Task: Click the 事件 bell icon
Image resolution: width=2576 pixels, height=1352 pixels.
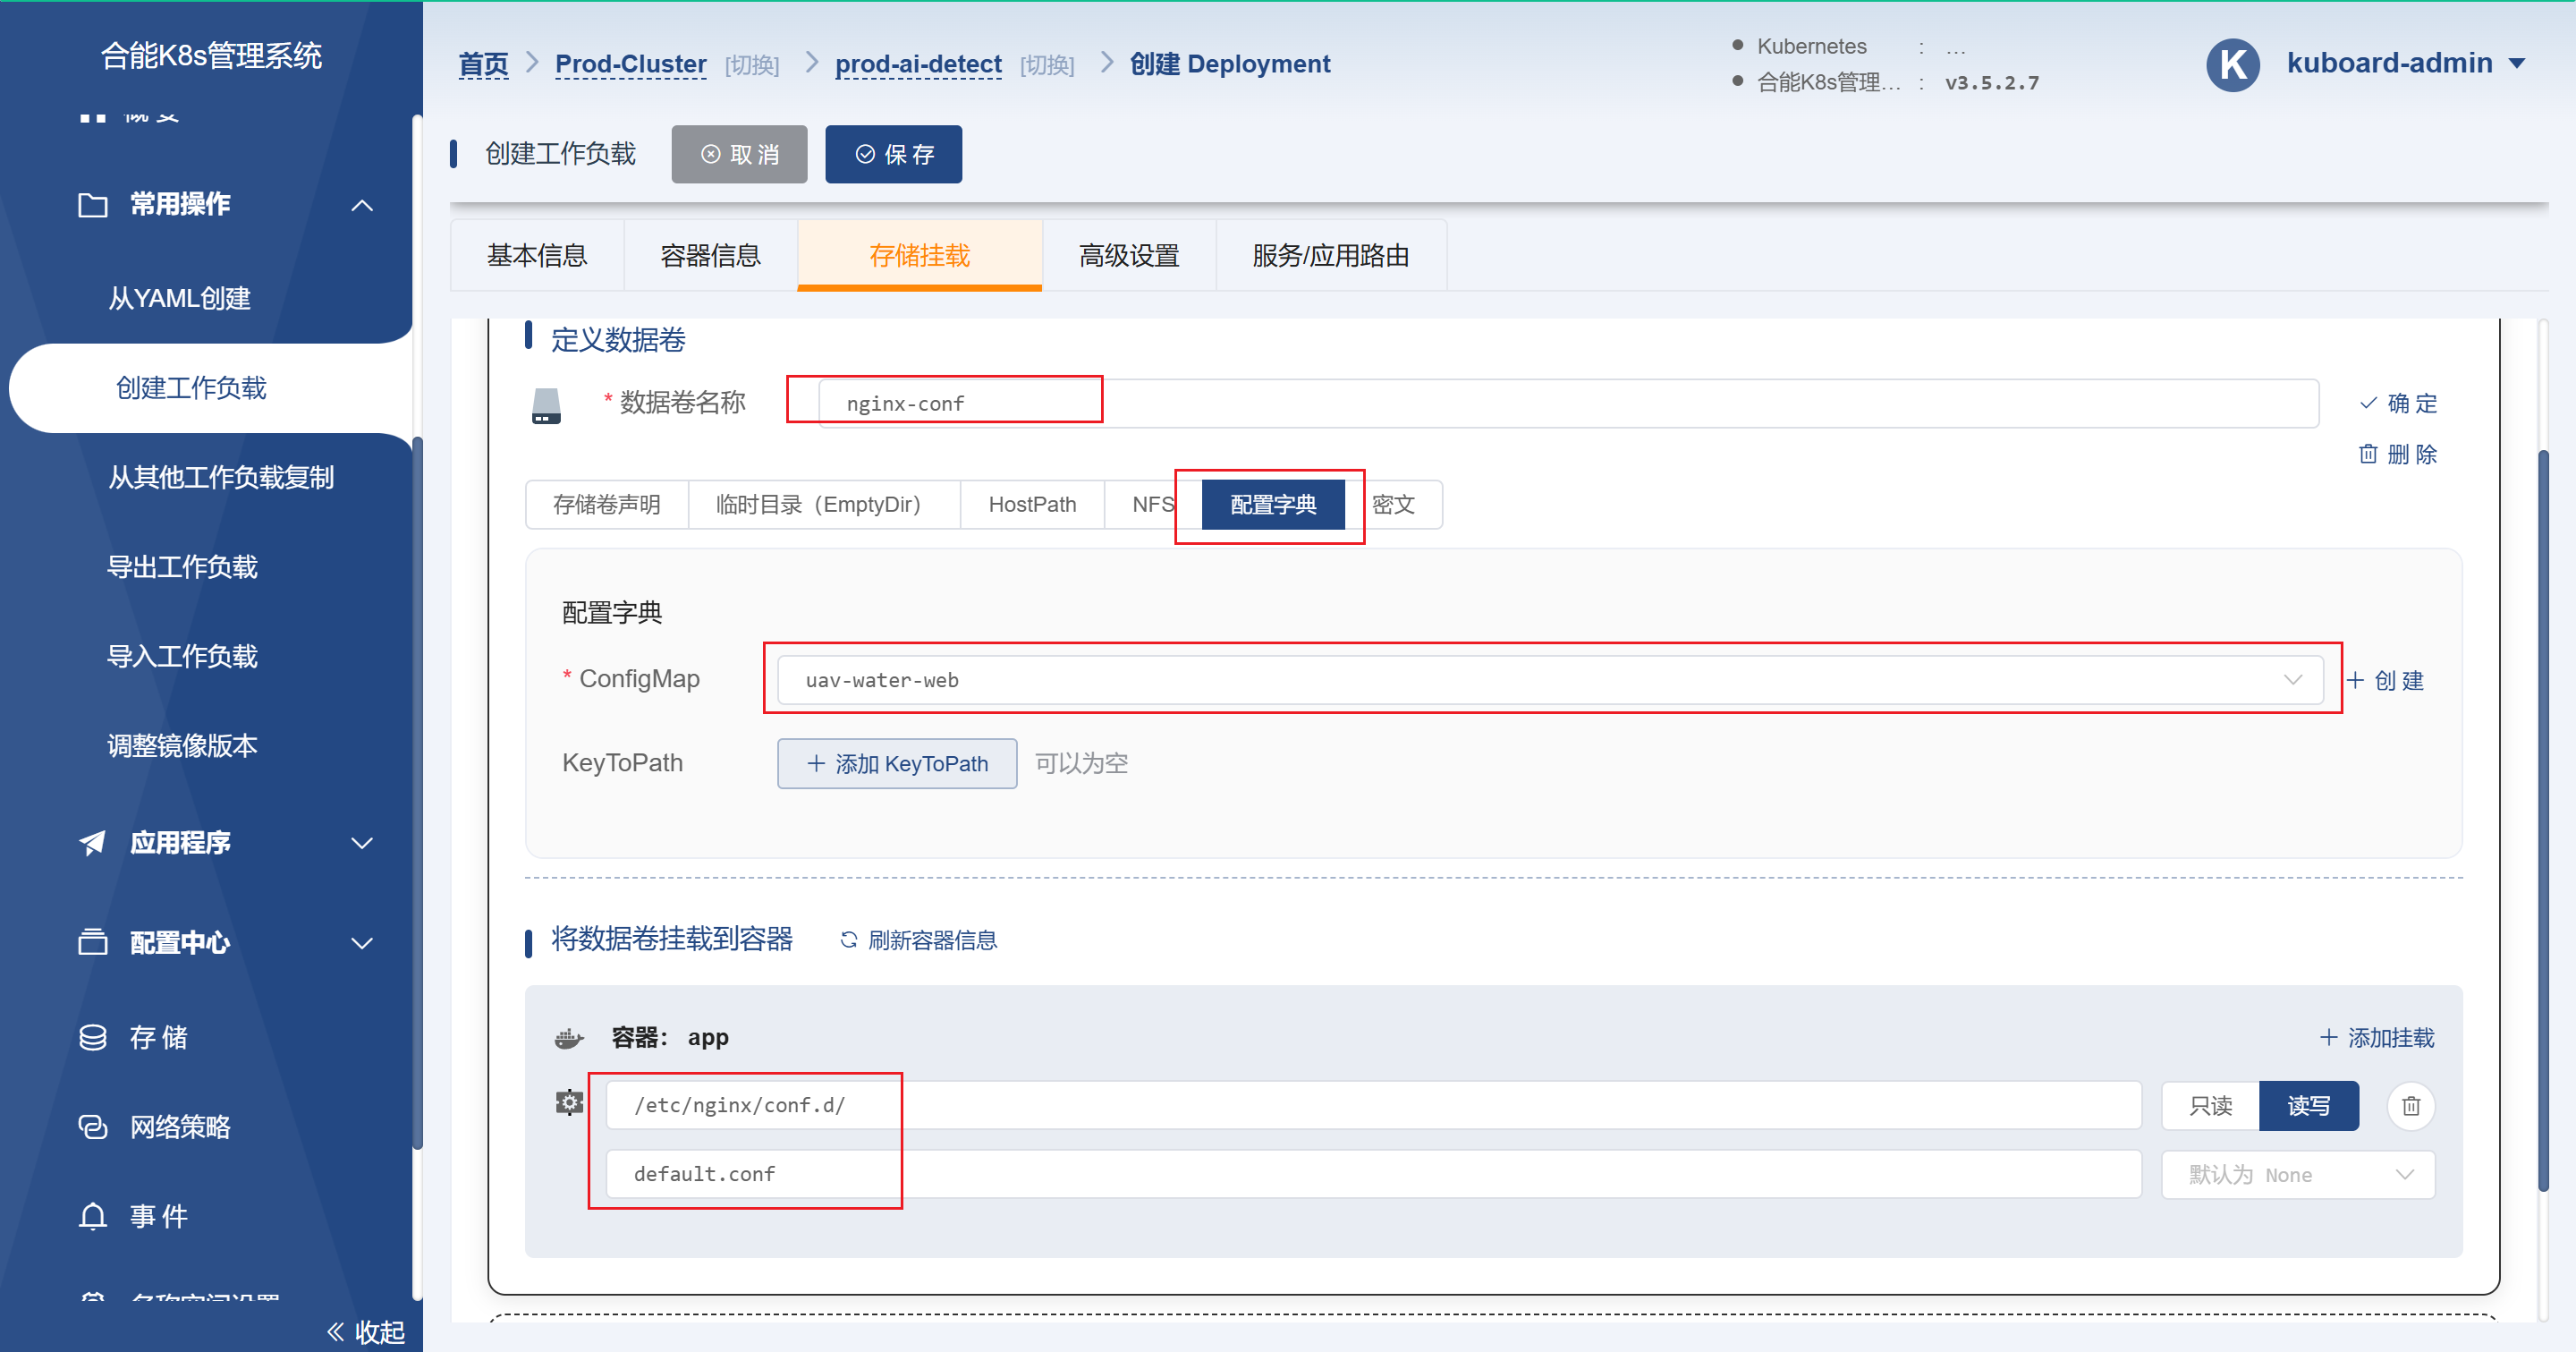Action: [x=93, y=1217]
